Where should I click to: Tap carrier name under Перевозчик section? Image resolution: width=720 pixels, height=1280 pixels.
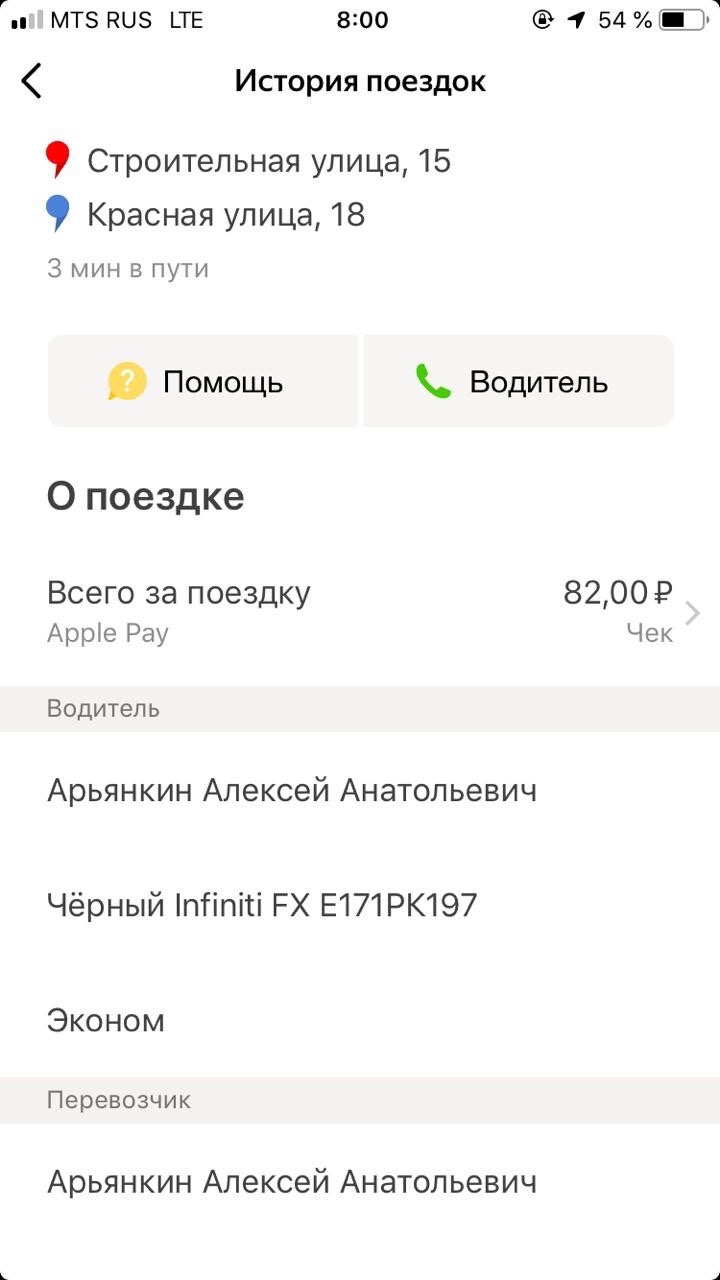(x=292, y=1183)
